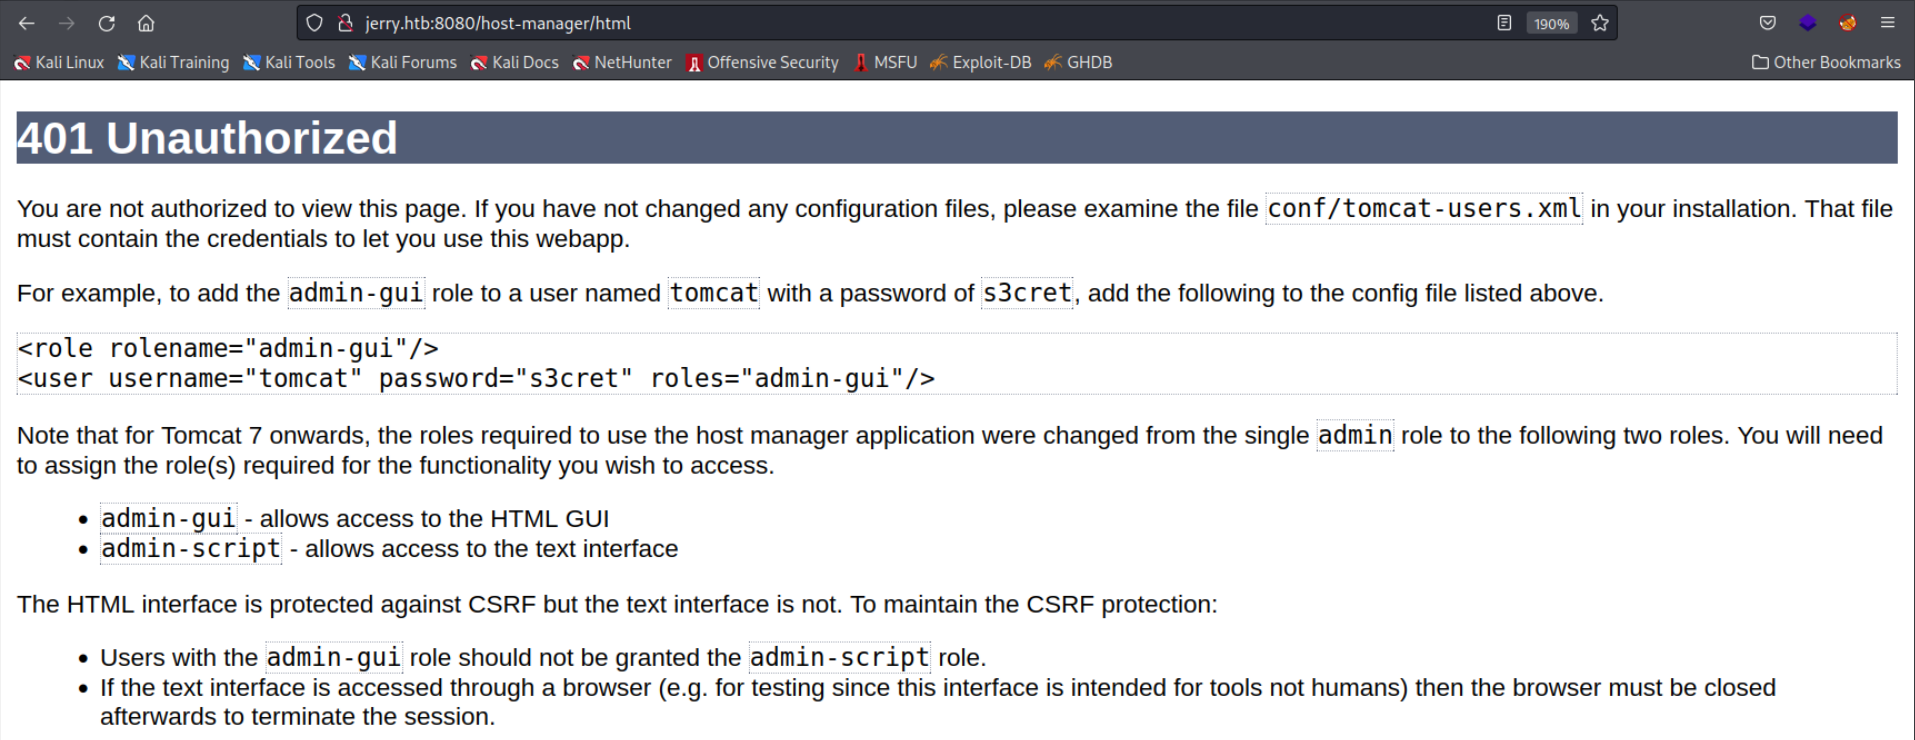The height and width of the screenshot is (740, 1915).
Task: Open the GHDB bookmark
Action: (1078, 62)
